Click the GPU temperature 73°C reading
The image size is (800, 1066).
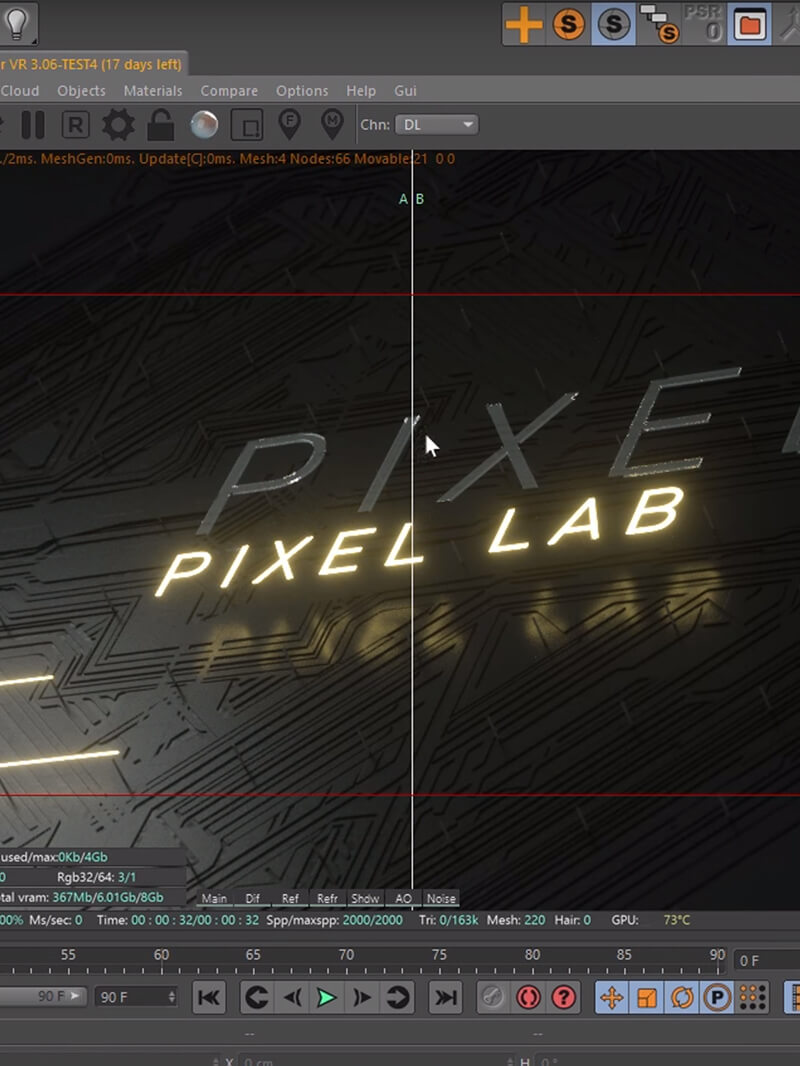pyautogui.click(x=676, y=920)
